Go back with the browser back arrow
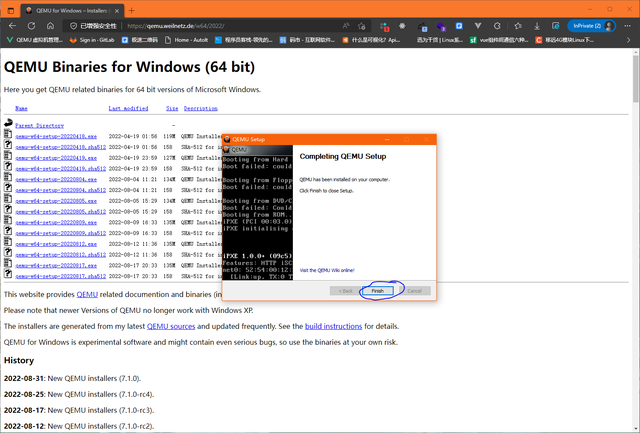The height and width of the screenshot is (433, 640). point(12,26)
